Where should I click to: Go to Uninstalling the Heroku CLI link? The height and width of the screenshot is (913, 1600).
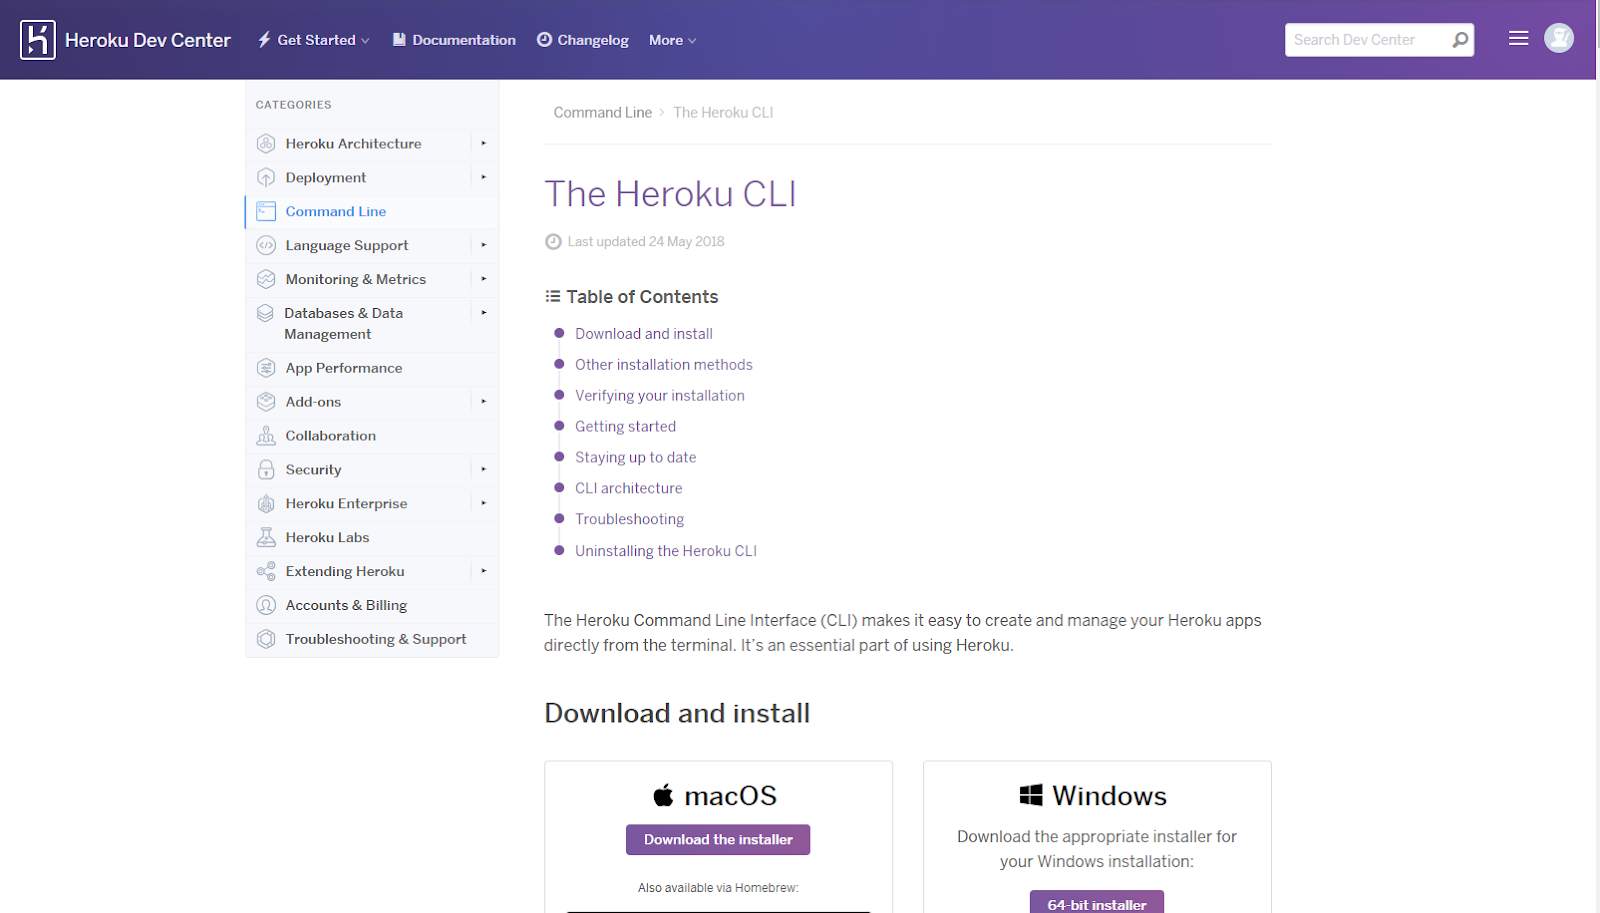tap(666, 551)
